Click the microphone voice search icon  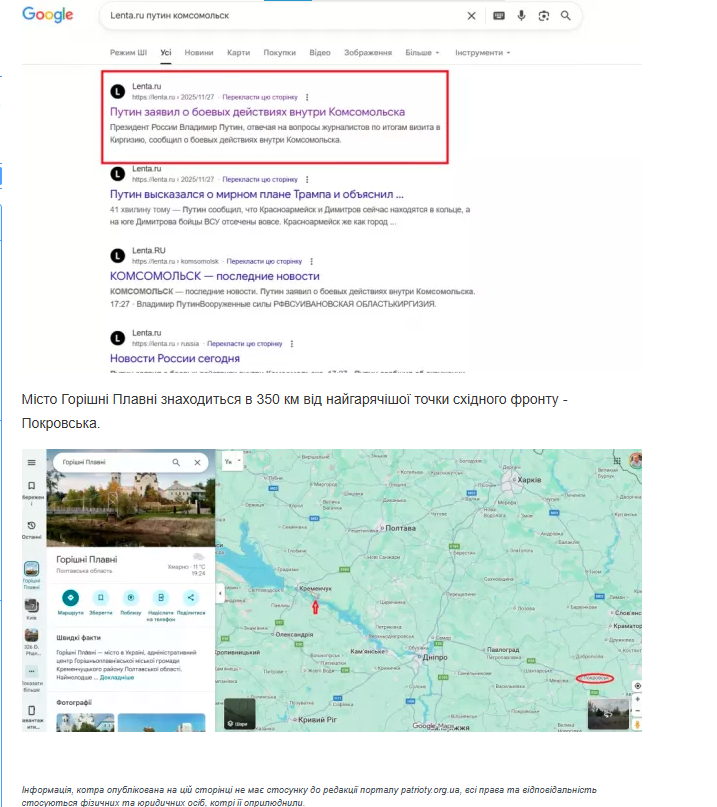coord(521,16)
